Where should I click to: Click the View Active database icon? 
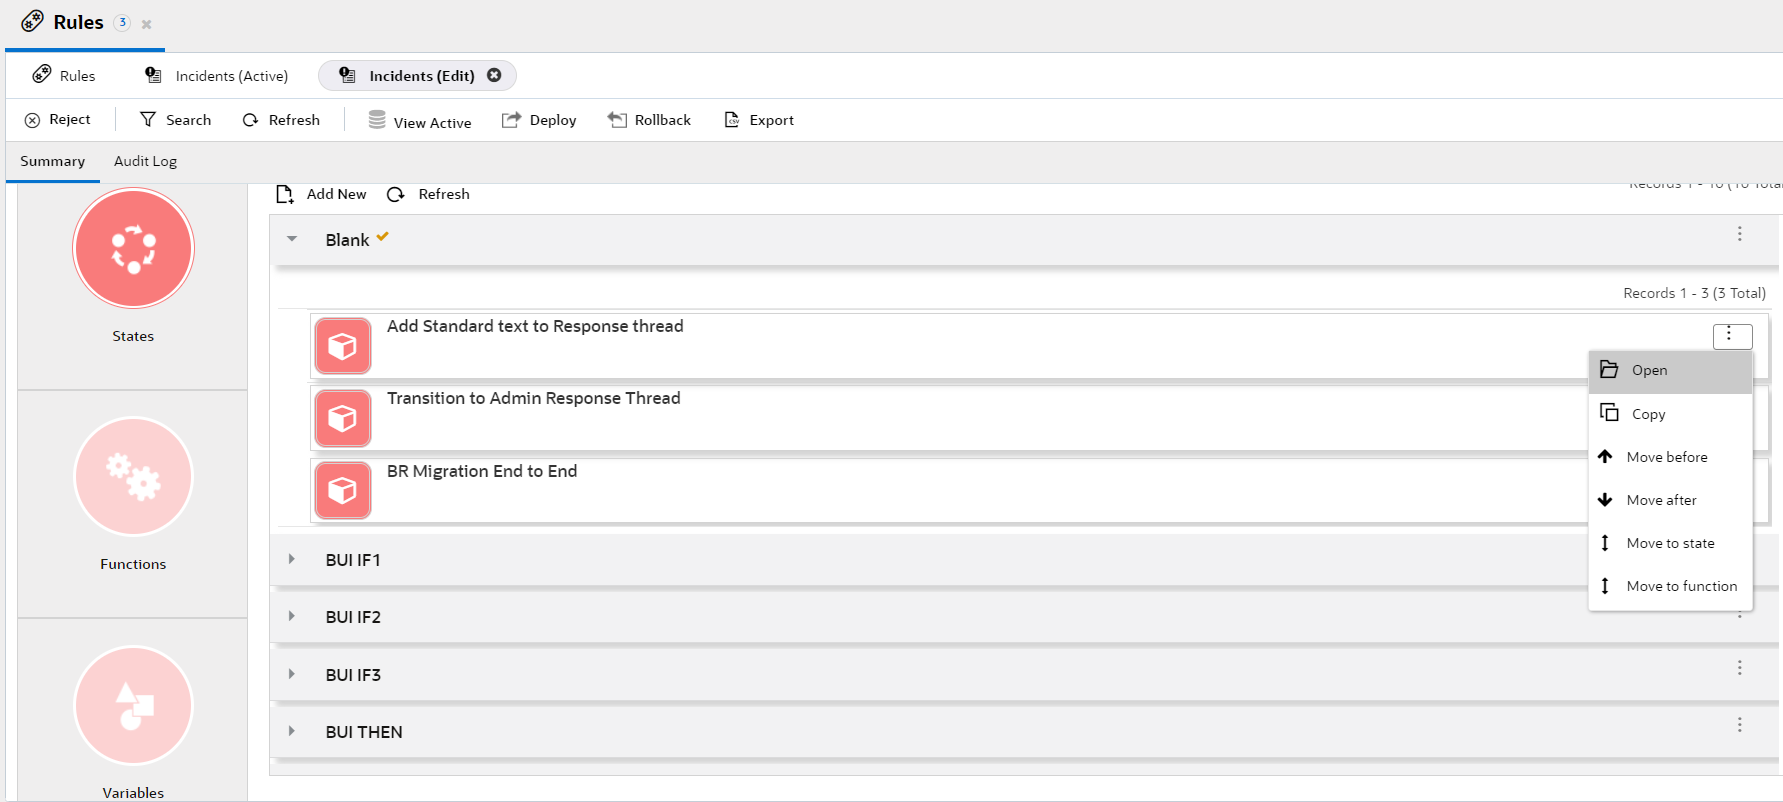coord(377,120)
